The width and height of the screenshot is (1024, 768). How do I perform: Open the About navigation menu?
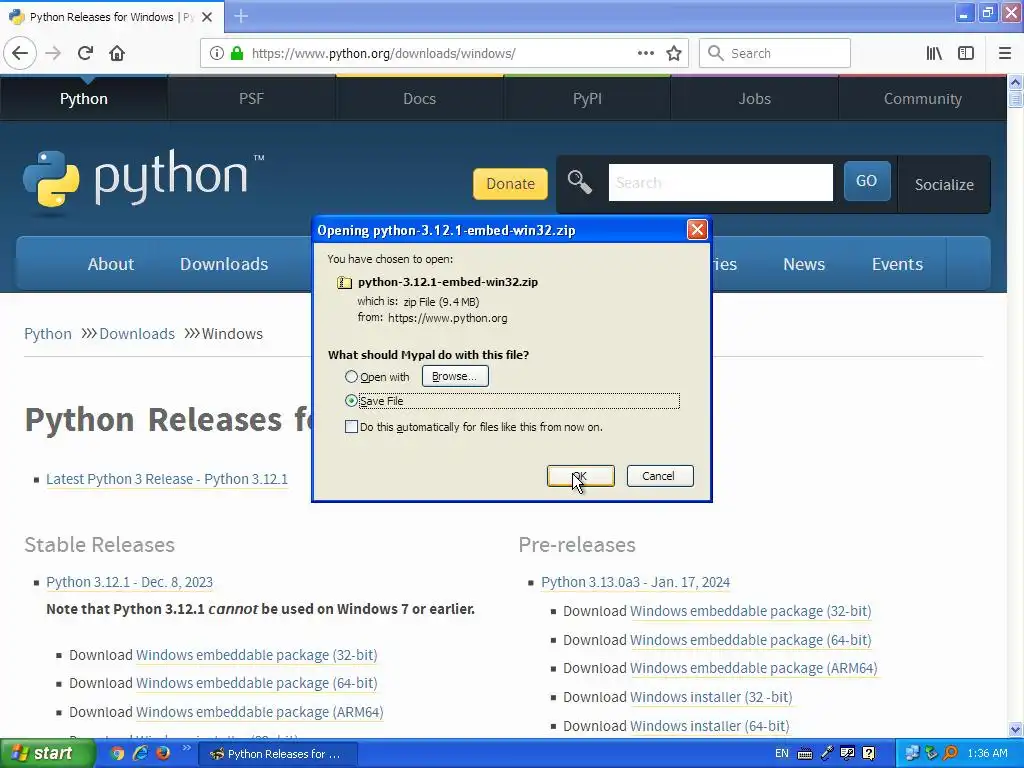click(110, 264)
